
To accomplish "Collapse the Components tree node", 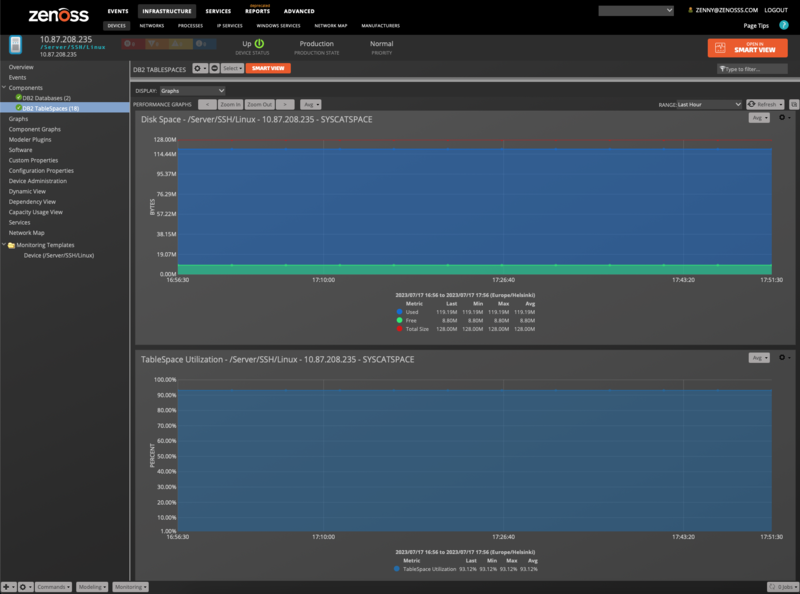I will pos(4,87).
